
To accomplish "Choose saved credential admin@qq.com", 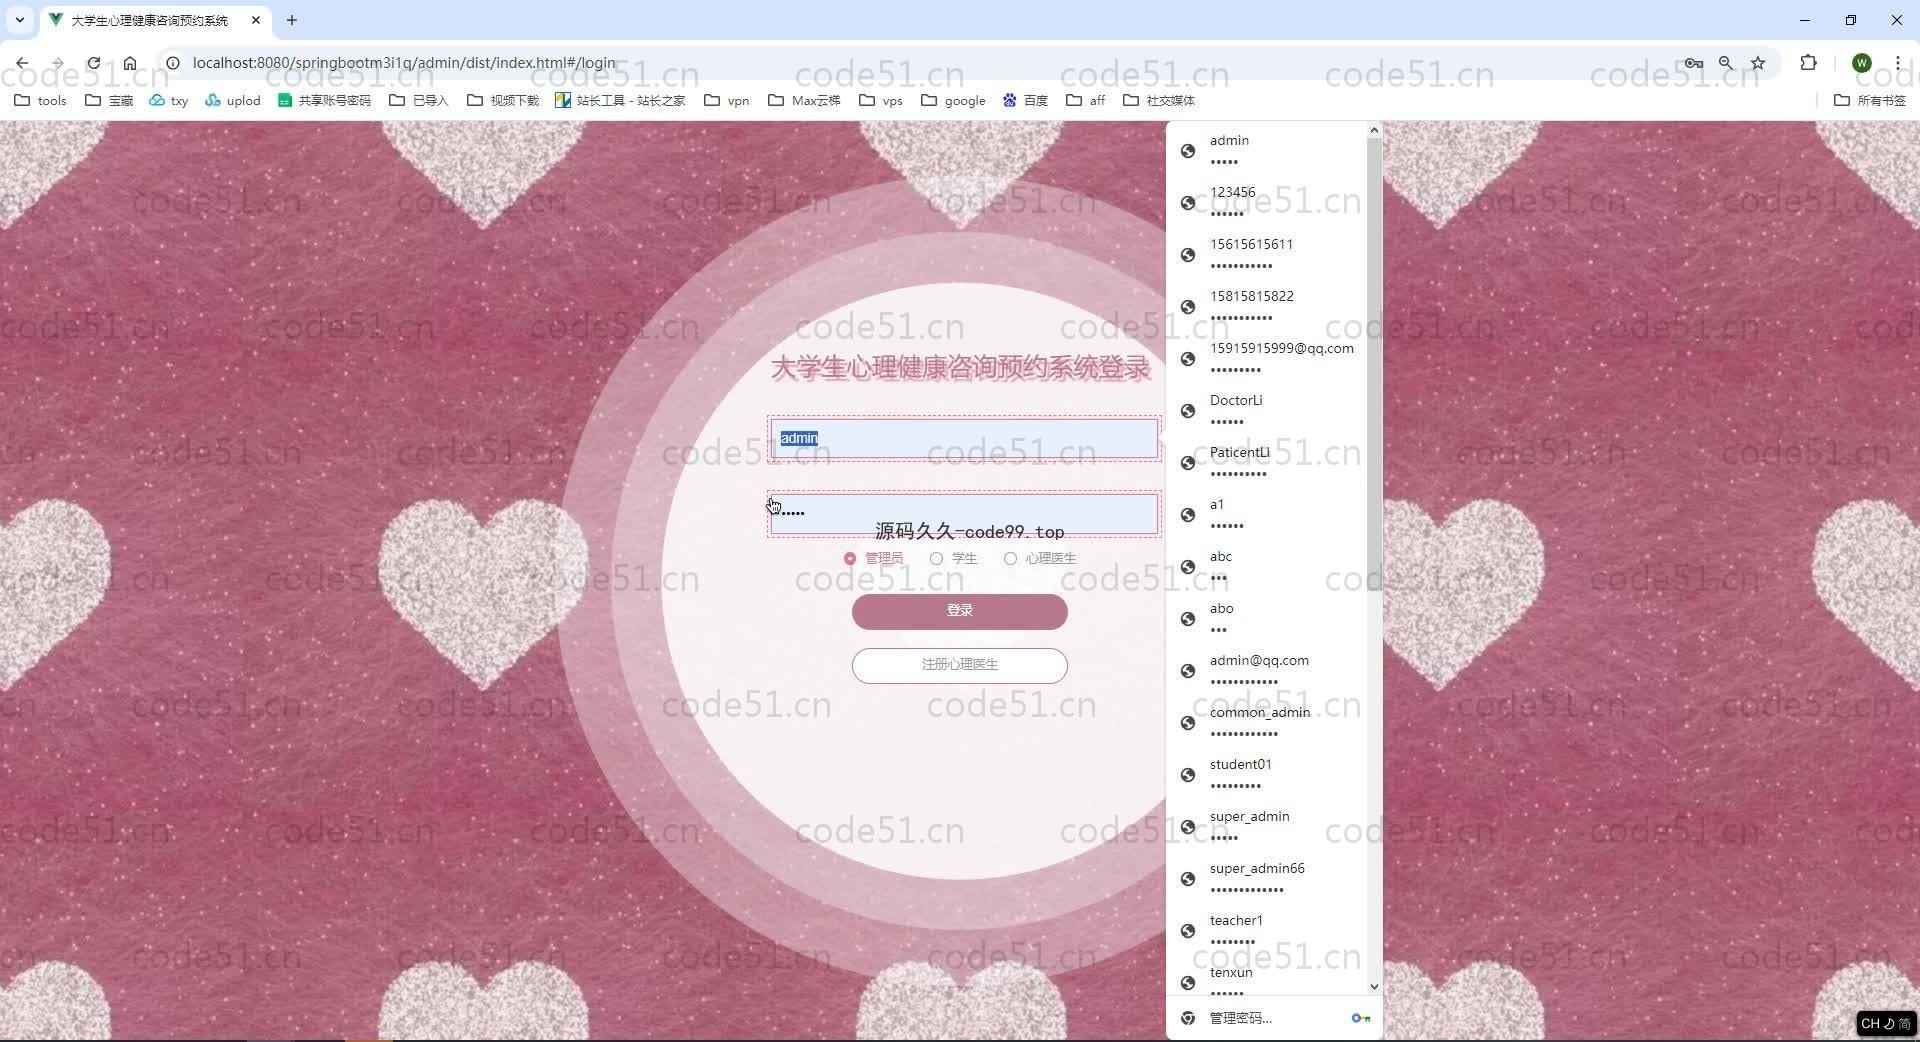I will [x=1266, y=670].
